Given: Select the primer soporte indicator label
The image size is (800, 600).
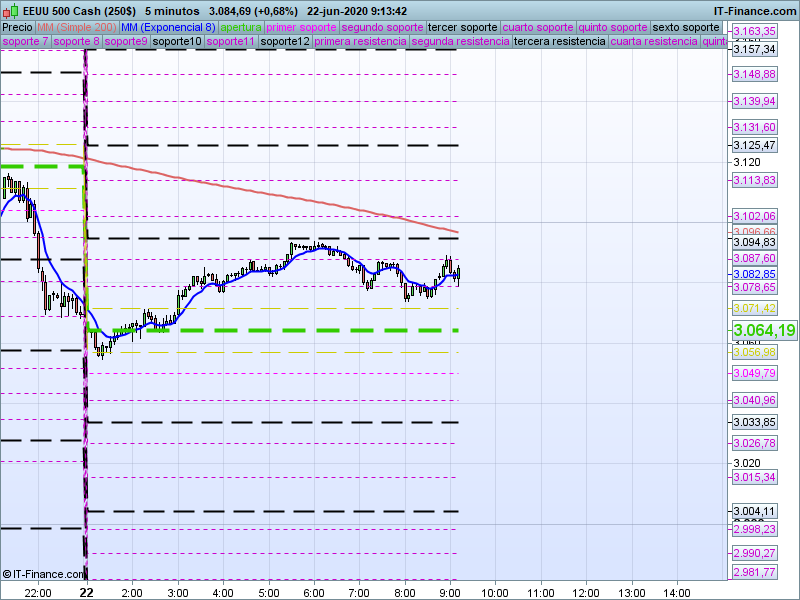Looking at the screenshot, I should pyautogui.click(x=302, y=27).
